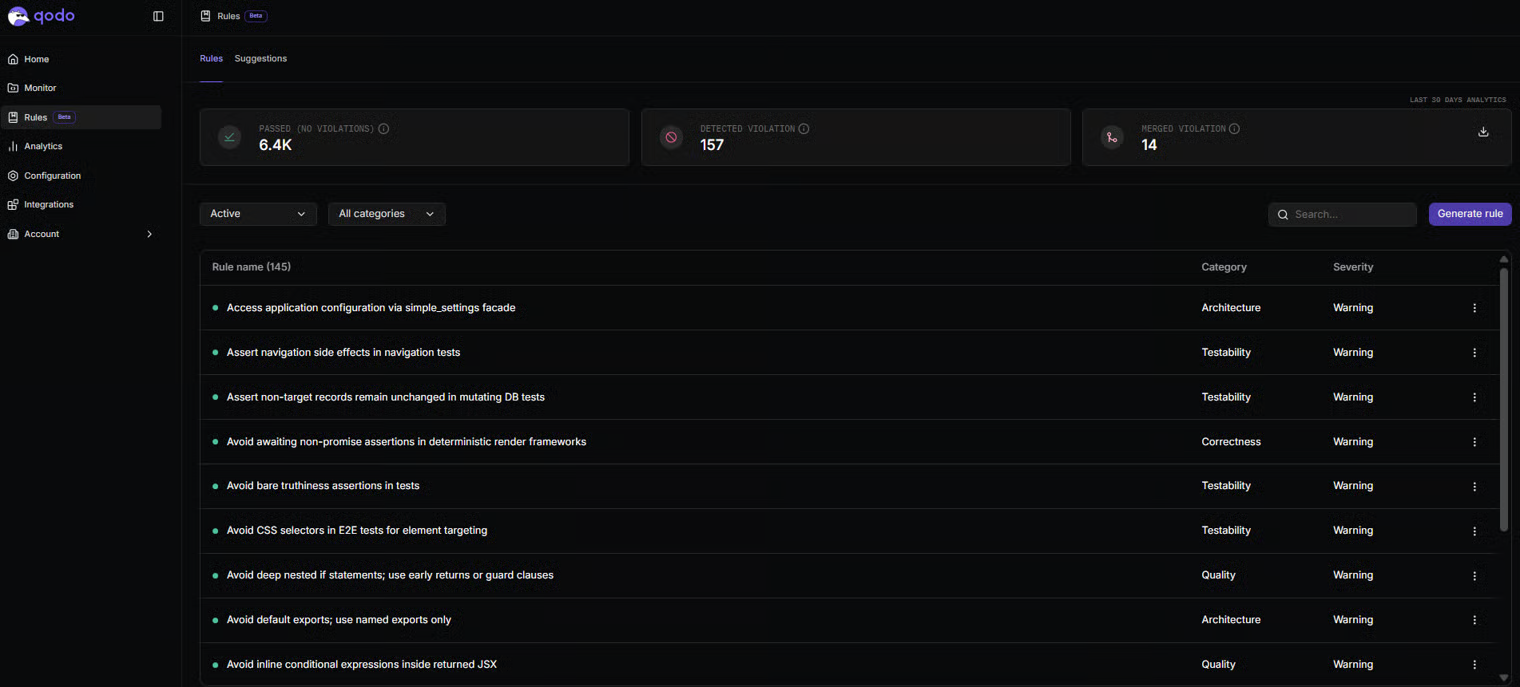Open kebab menu for bare truthiness assertions rule
The height and width of the screenshot is (687, 1520).
click(1474, 486)
